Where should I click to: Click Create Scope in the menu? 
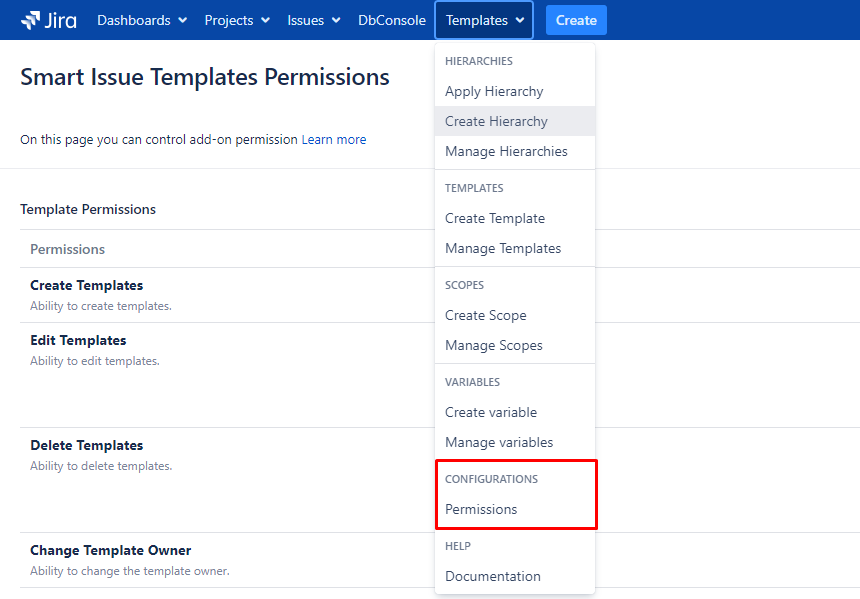click(x=485, y=315)
